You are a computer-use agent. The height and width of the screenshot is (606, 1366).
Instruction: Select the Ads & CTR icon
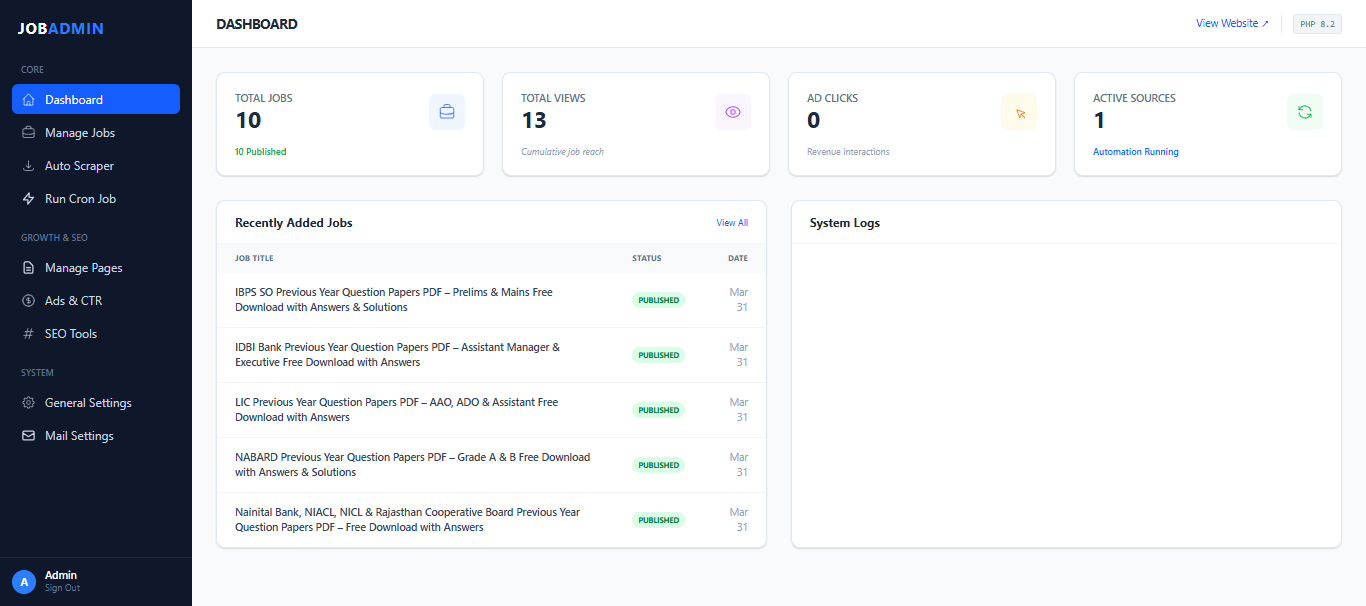27,300
